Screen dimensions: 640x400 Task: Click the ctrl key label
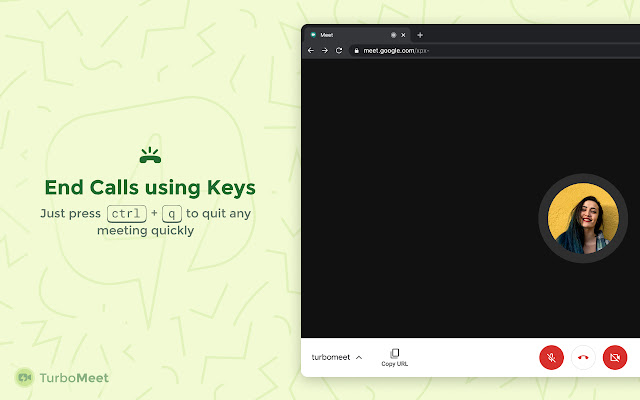click(127, 214)
